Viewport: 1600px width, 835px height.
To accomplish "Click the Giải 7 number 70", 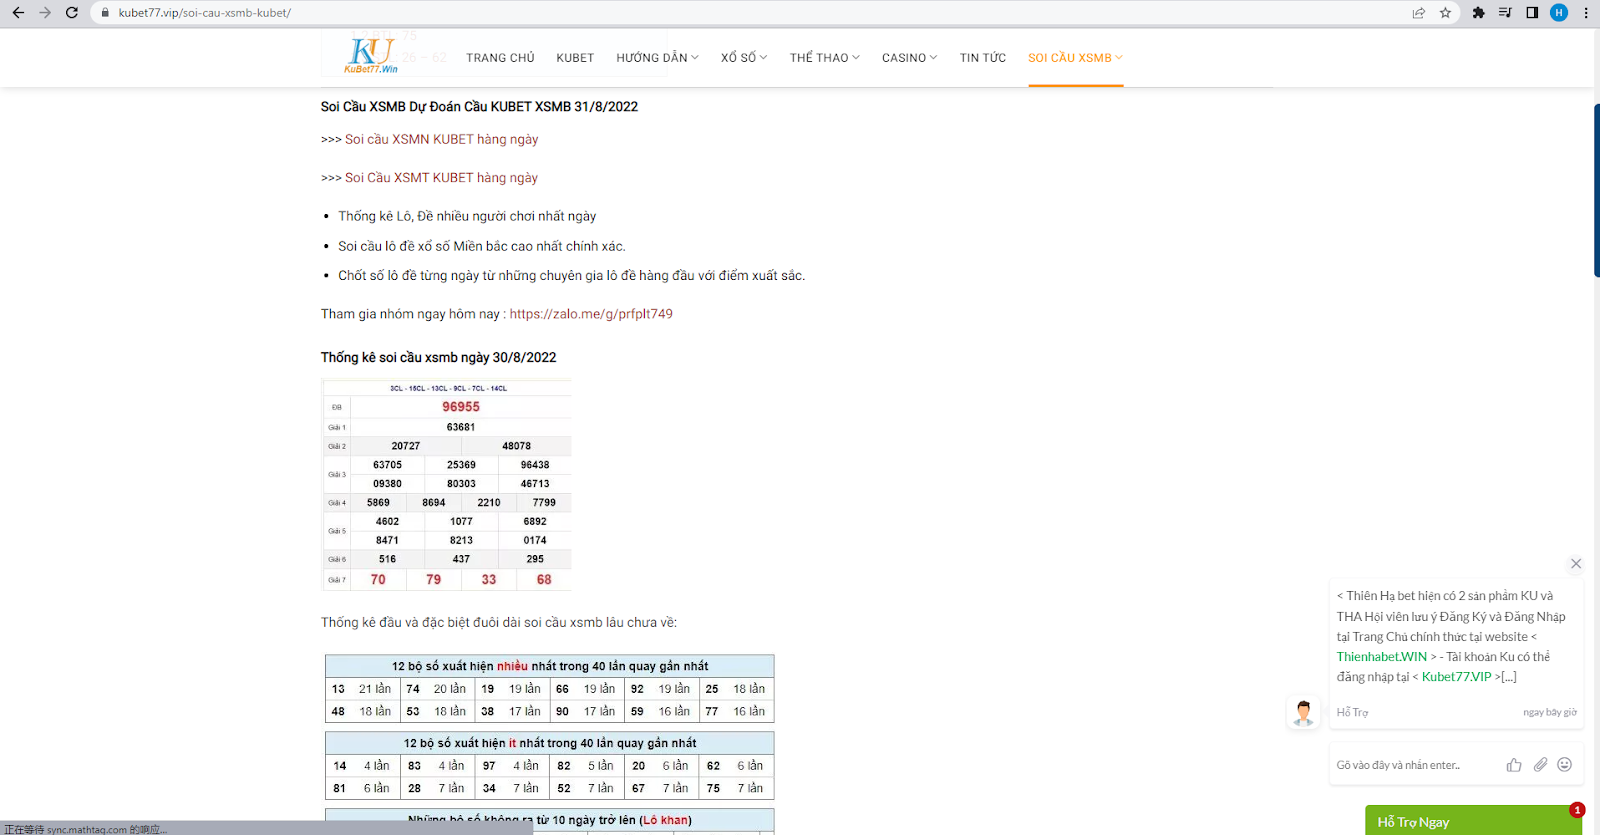I will [x=378, y=579].
